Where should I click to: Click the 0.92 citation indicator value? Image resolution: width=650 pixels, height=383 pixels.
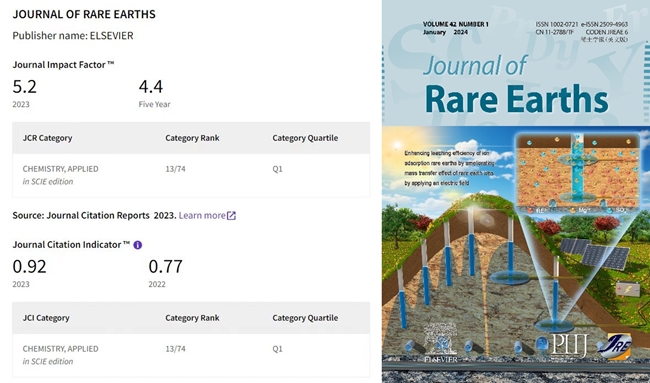pyautogui.click(x=29, y=267)
